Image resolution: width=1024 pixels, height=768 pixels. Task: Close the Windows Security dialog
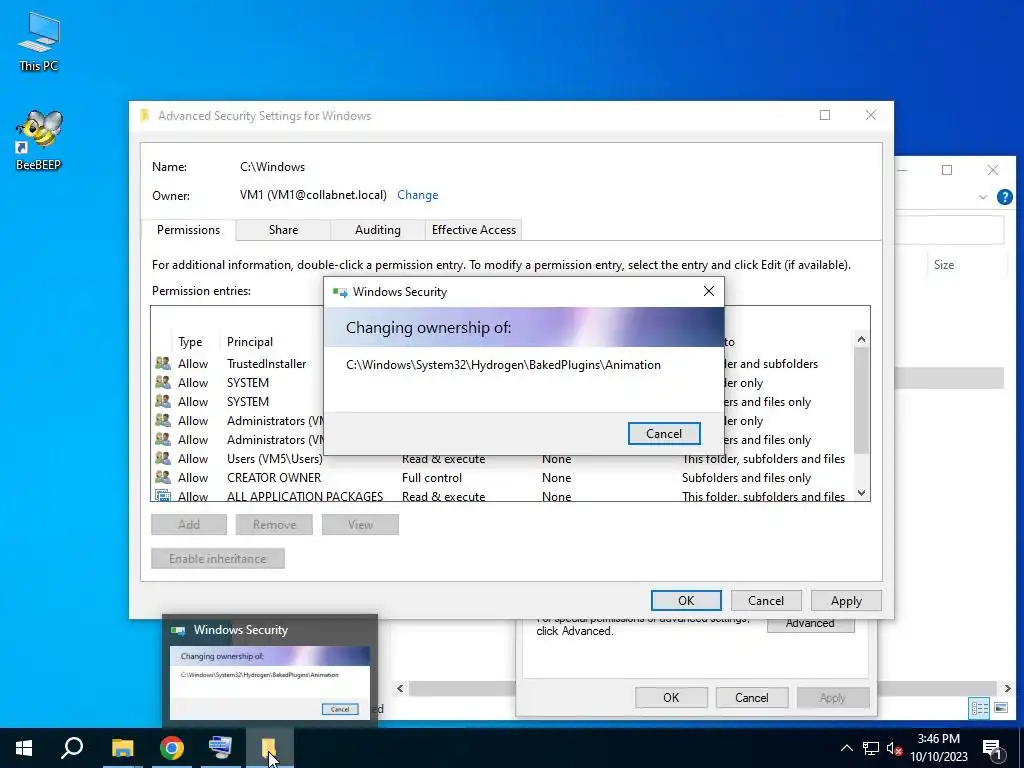tap(709, 291)
